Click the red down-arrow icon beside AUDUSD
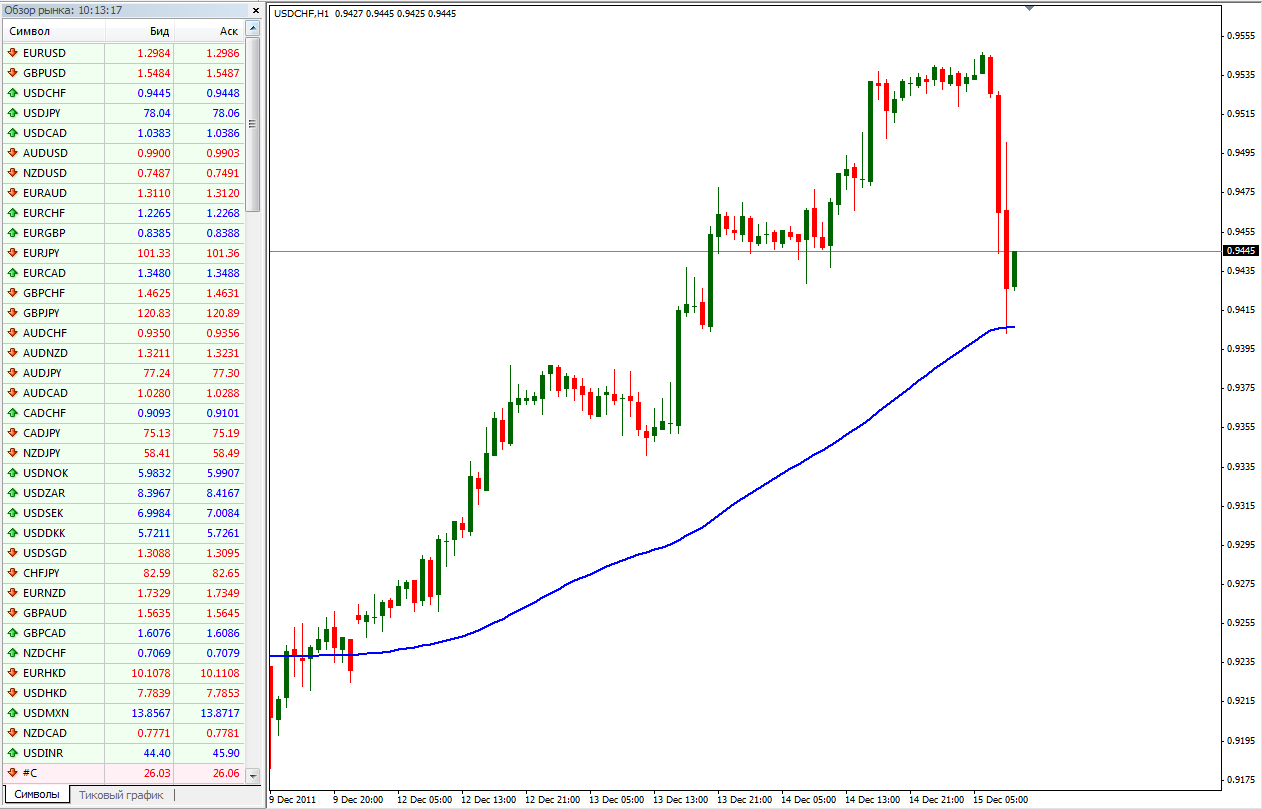1262x809 pixels. click(x=13, y=153)
